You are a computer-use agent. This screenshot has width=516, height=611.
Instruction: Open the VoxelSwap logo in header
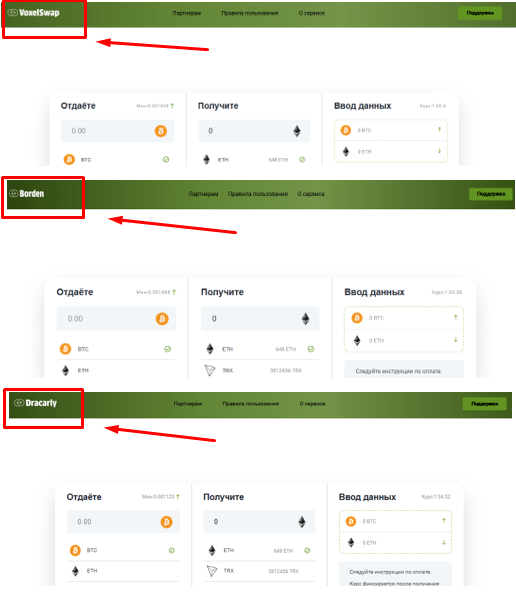point(34,13)
